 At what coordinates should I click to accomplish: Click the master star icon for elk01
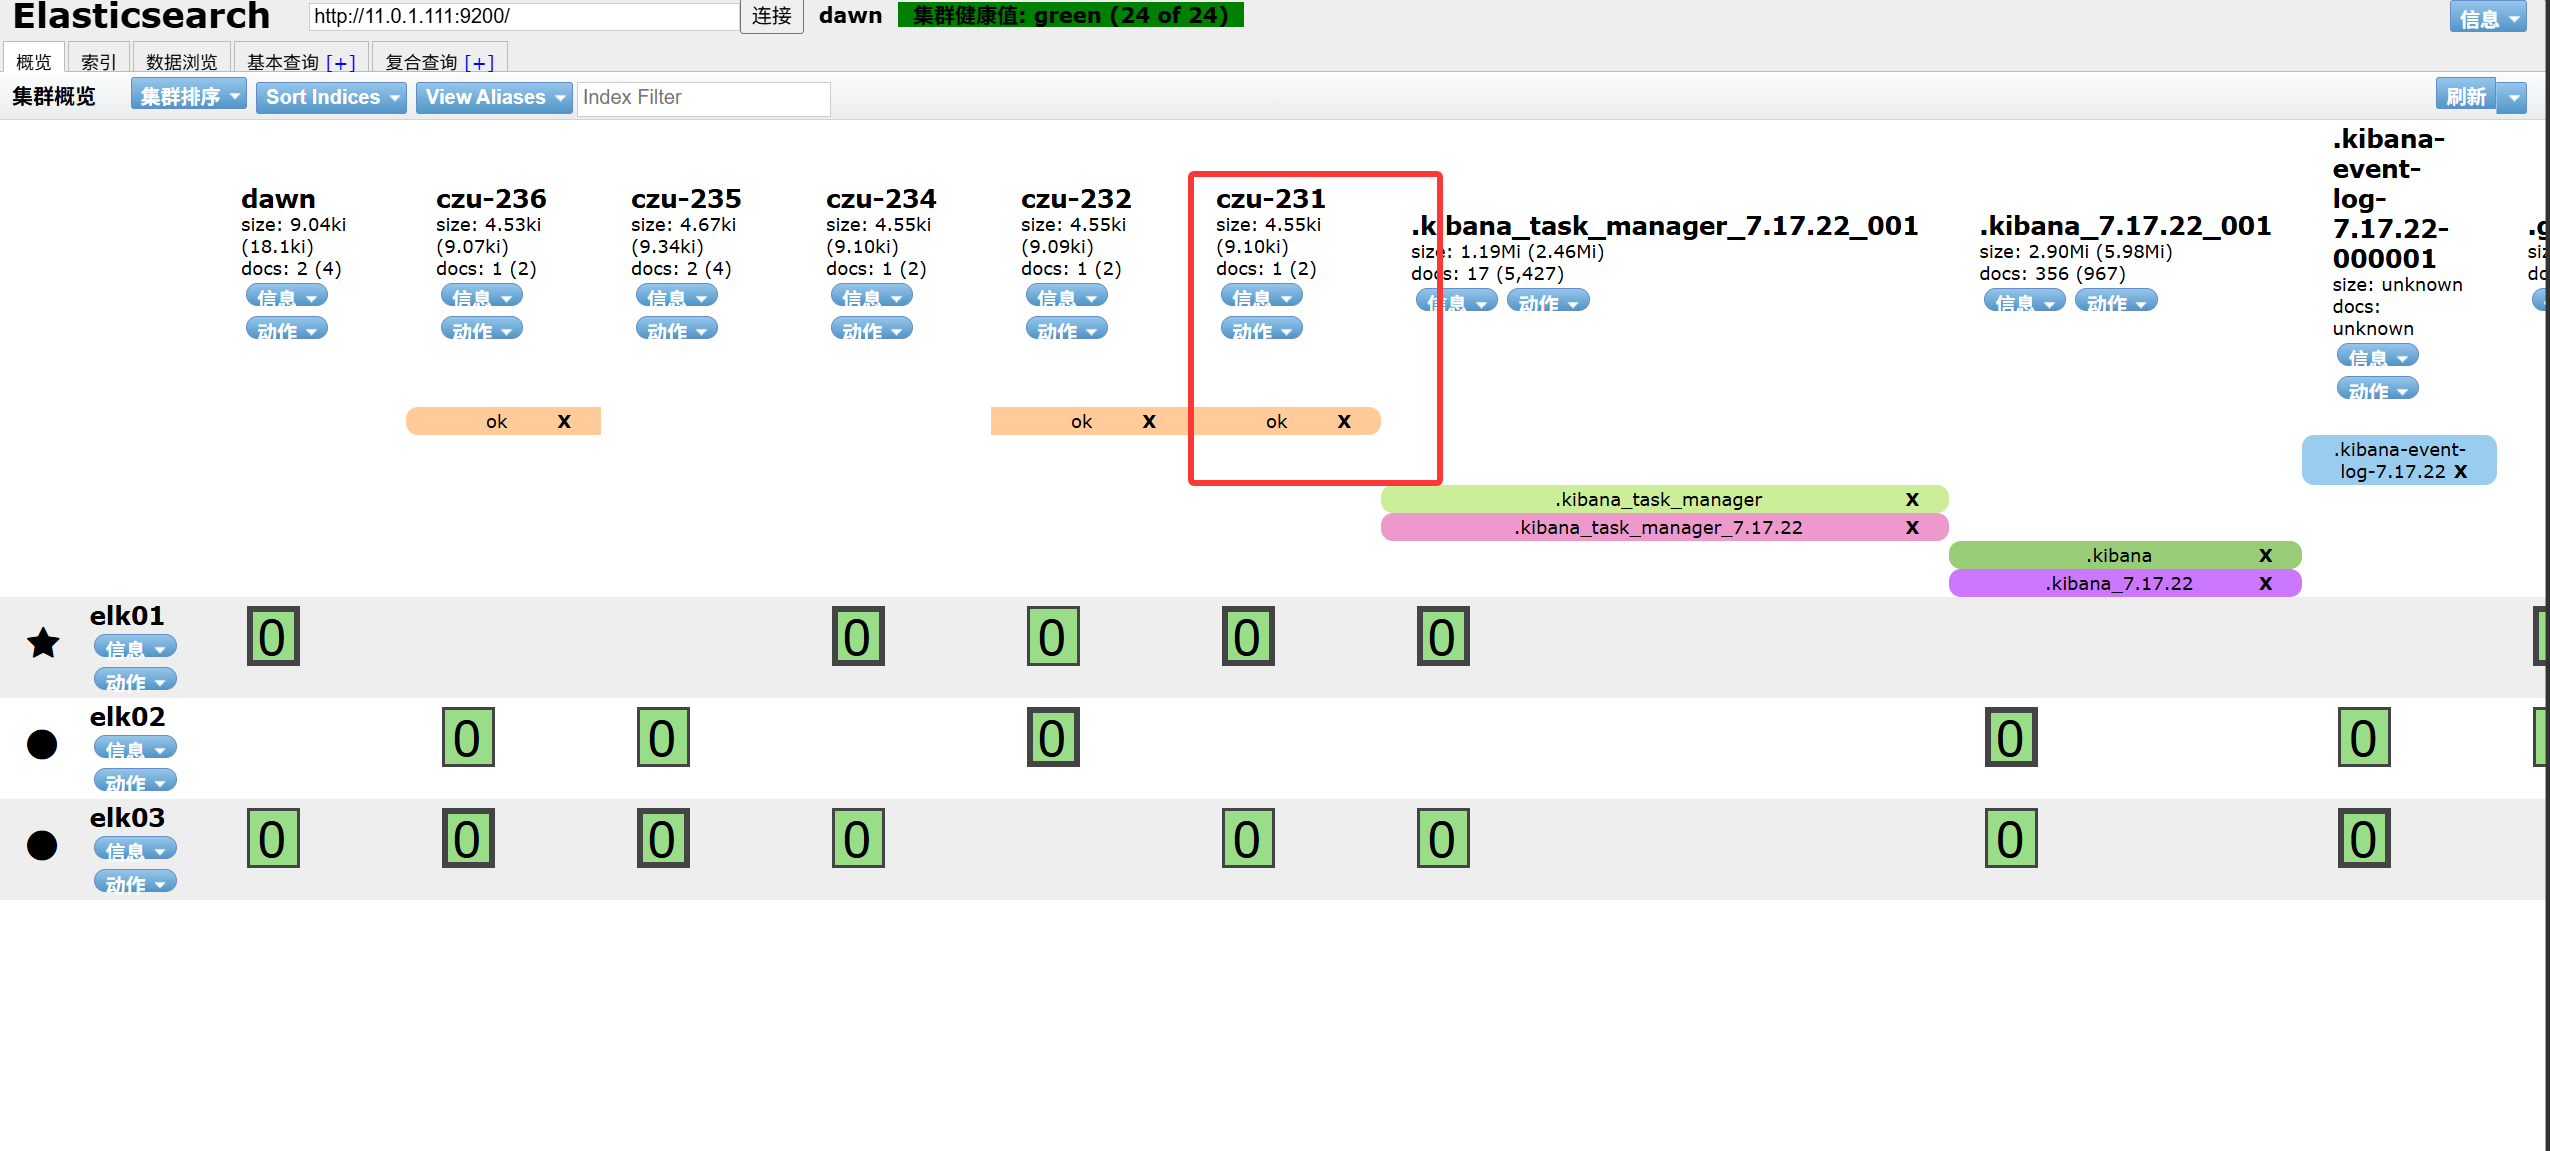43,643
